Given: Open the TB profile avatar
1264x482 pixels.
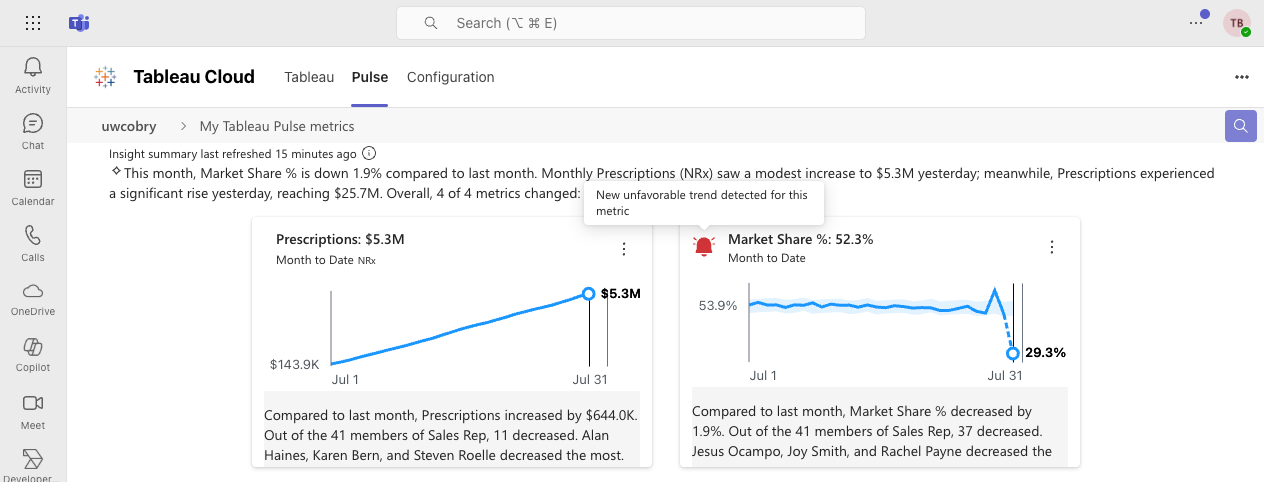Looking at the screenshot, I should click(x=1237, y=23).
